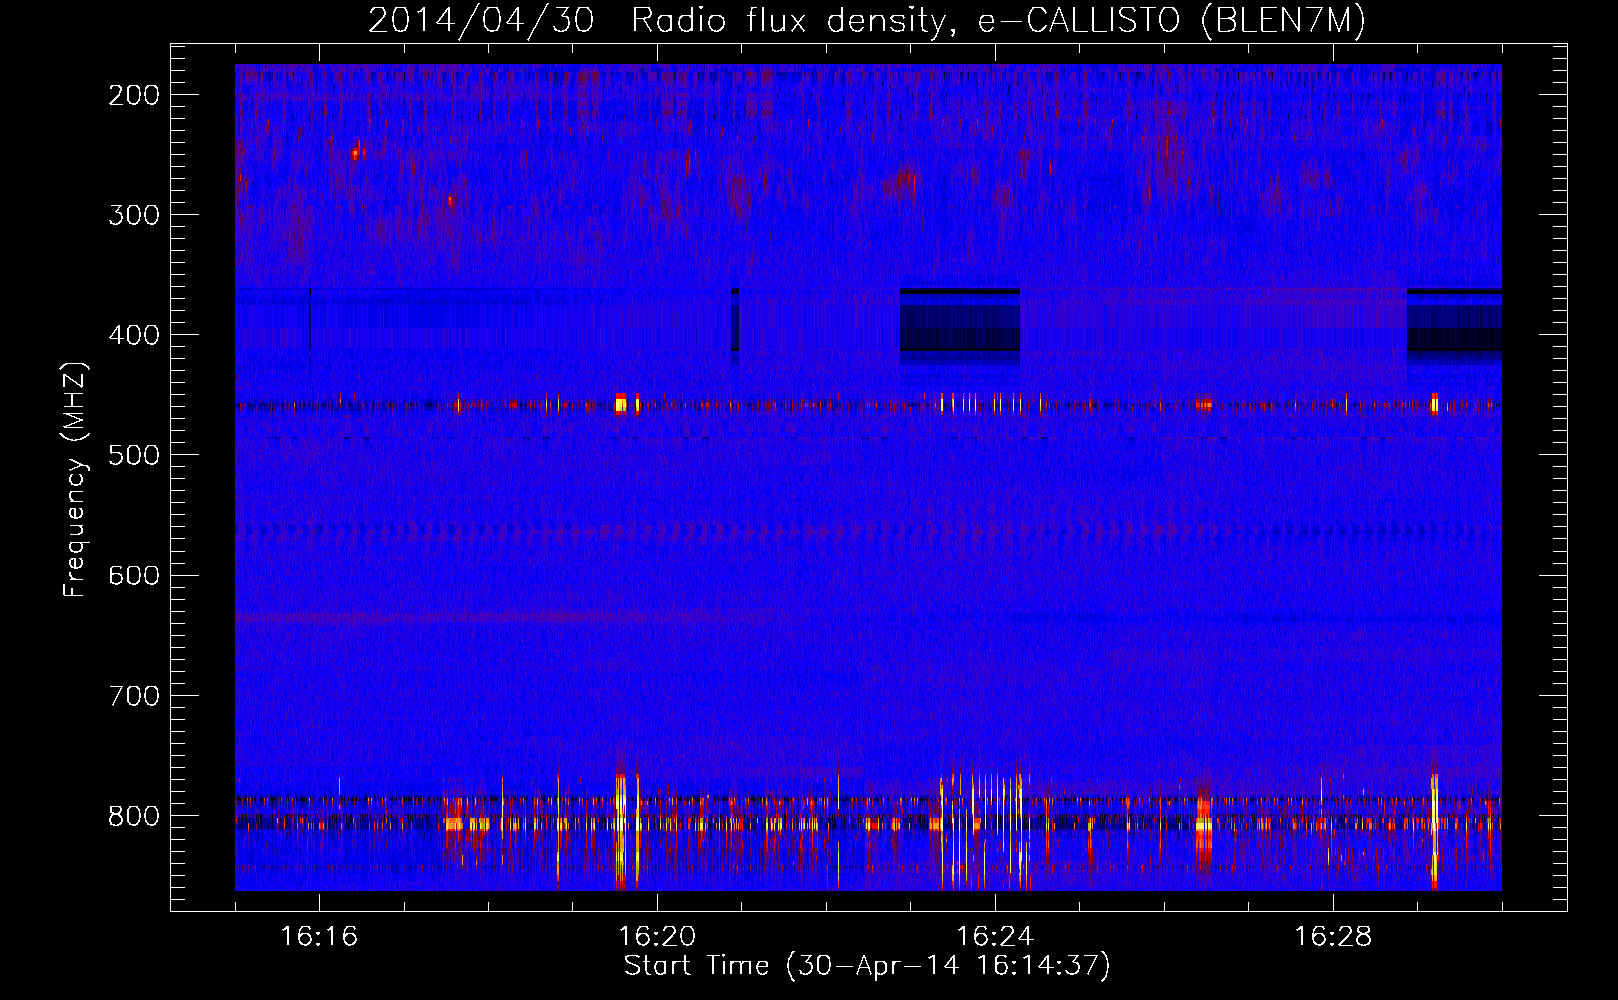Click the 16:24 time tick label
This screenshot has height=1000, width=1618.
click(x=995, y=937)
